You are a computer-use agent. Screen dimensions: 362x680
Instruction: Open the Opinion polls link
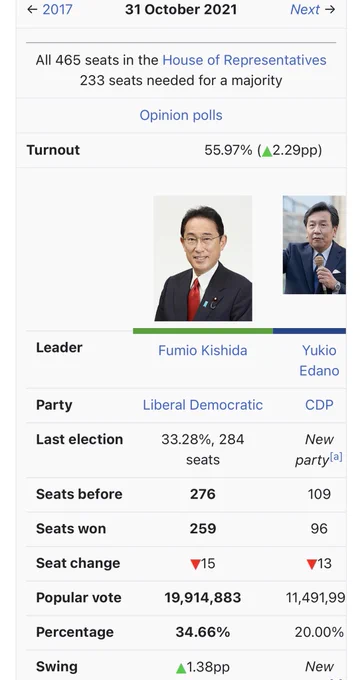point(181,115)
